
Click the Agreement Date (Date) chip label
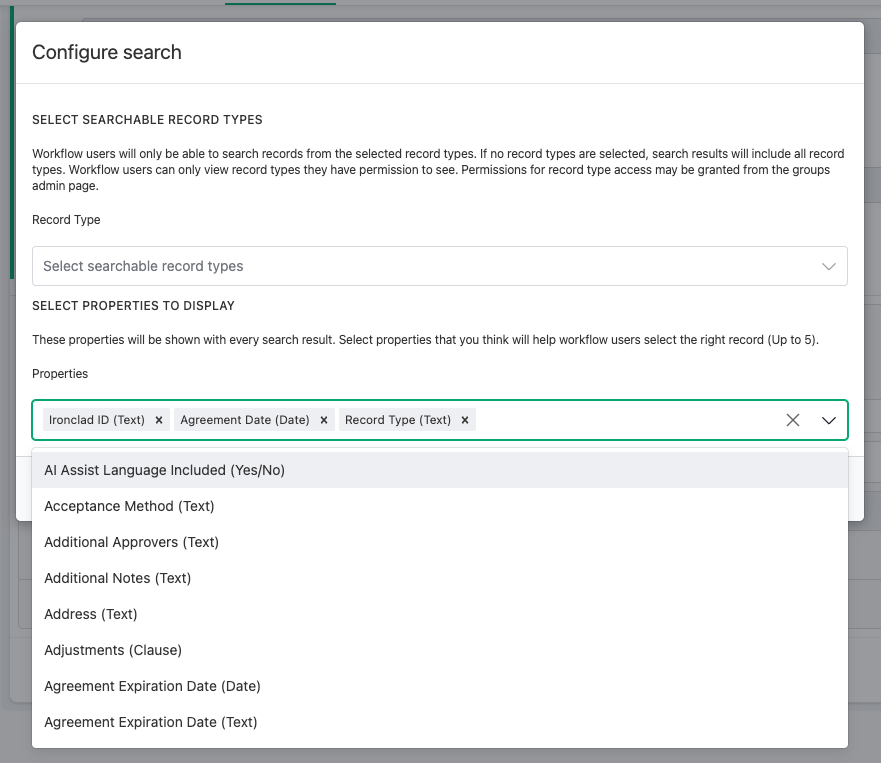[245, 420]
